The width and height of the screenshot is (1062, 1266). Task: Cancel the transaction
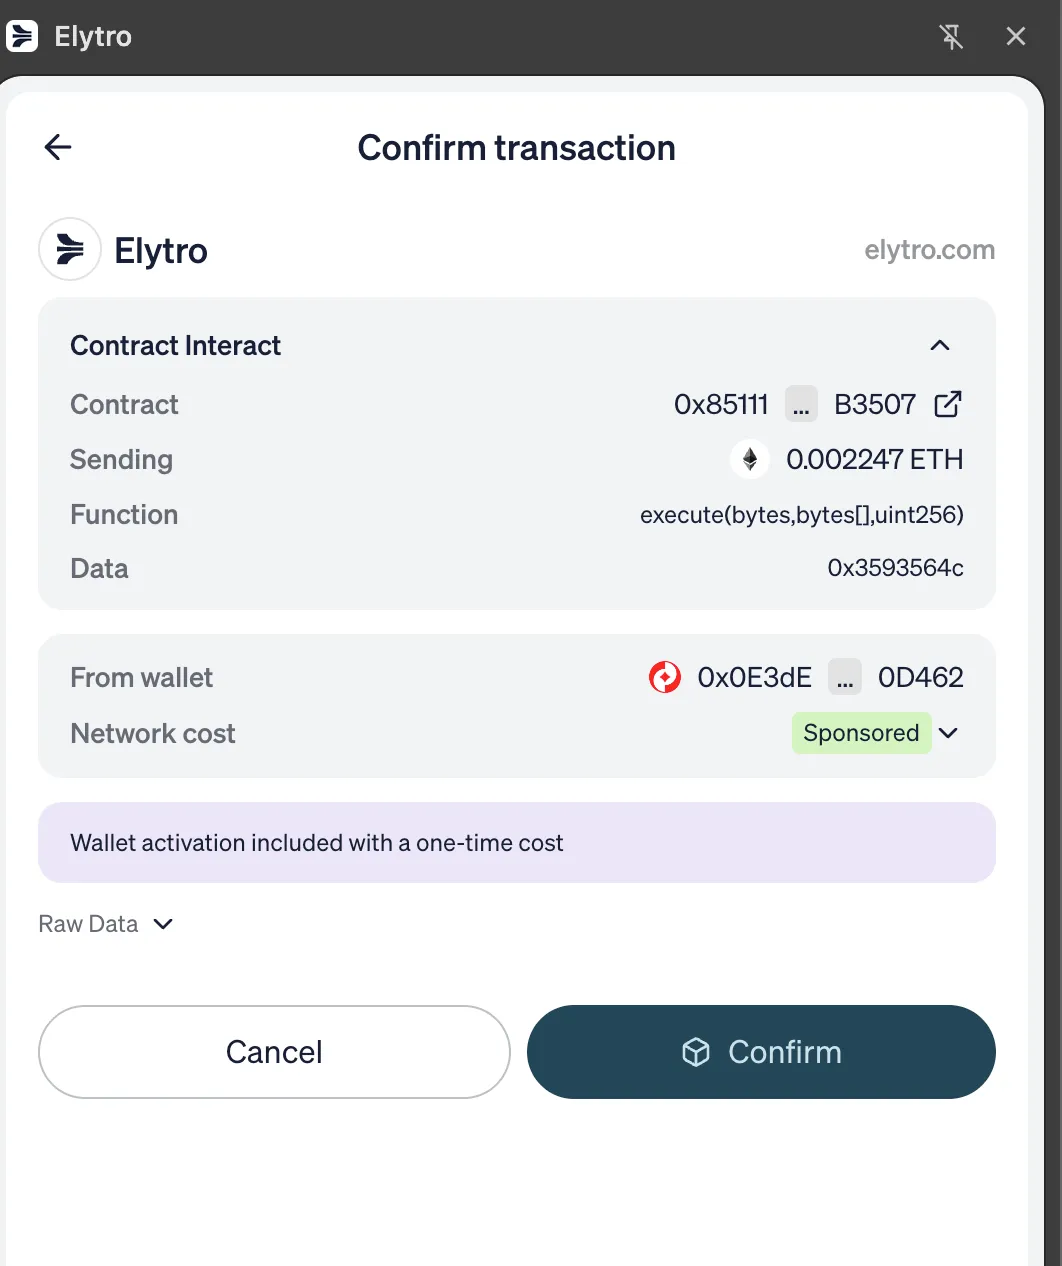tap(274, 1052)
